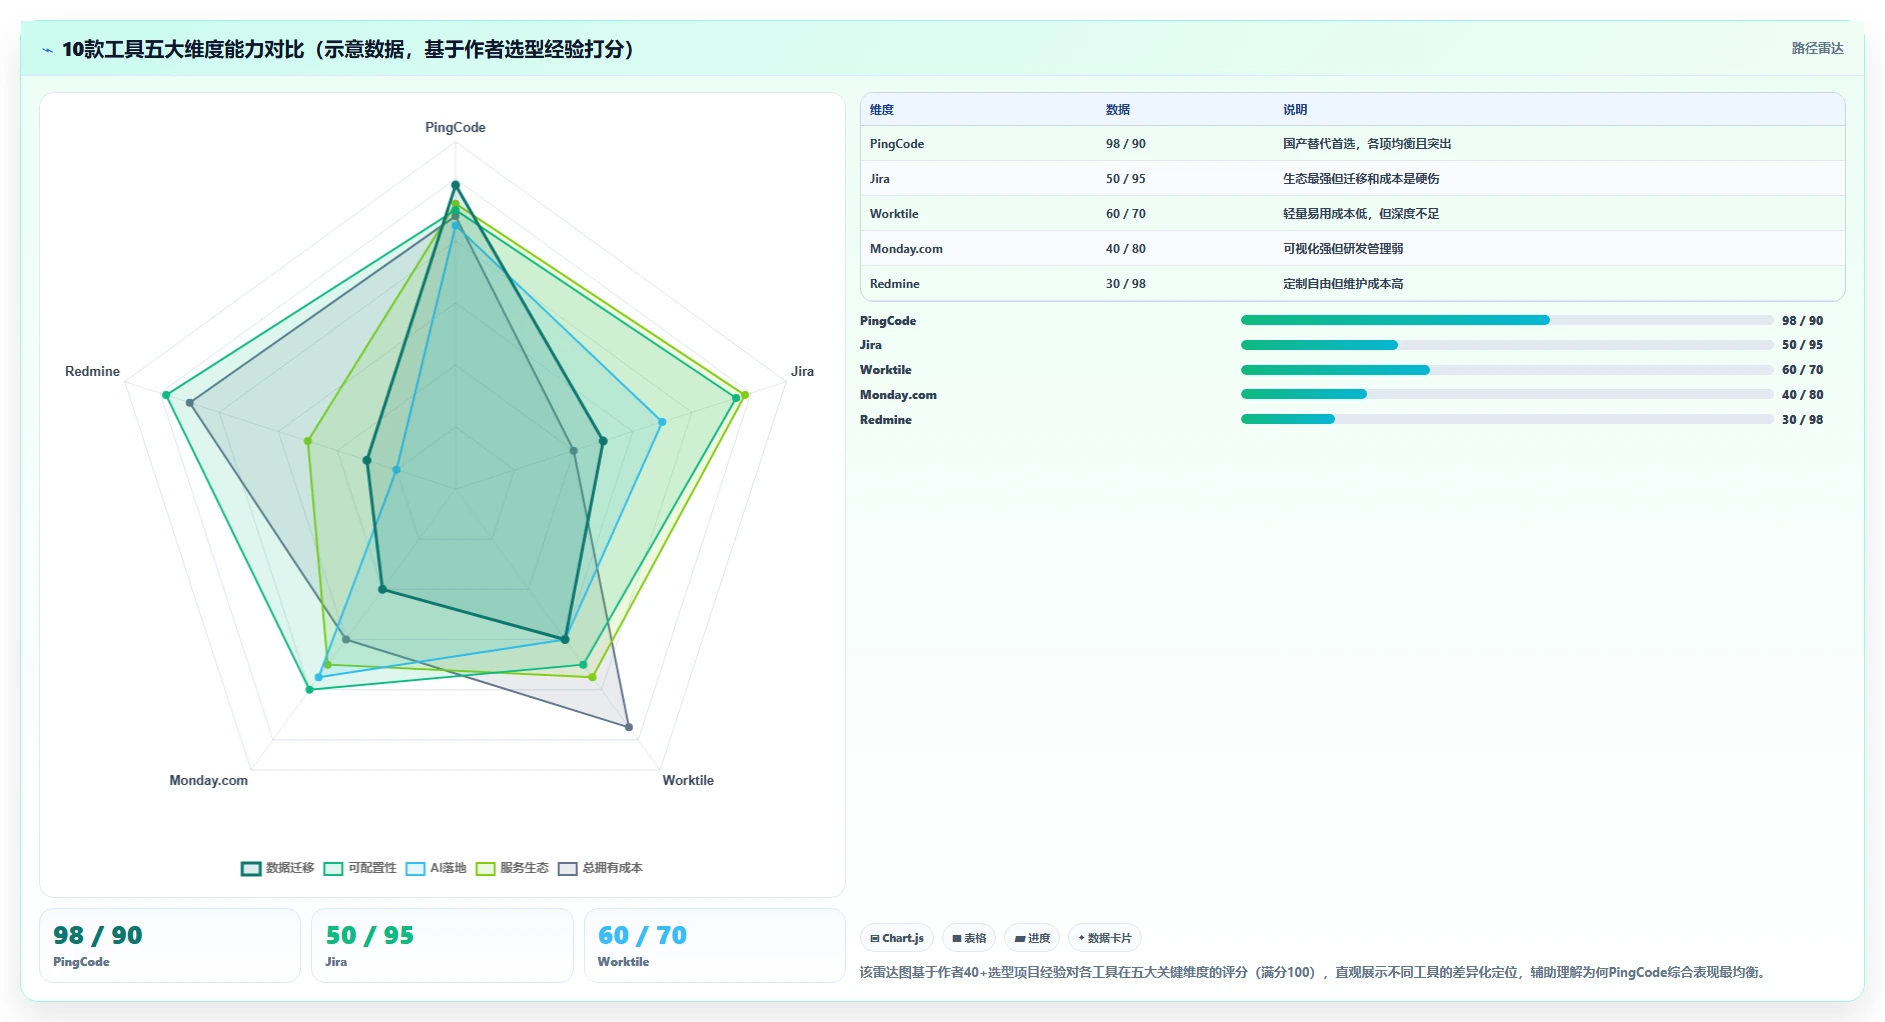Click the PingCode axis label on radar chart

[455, 127]
